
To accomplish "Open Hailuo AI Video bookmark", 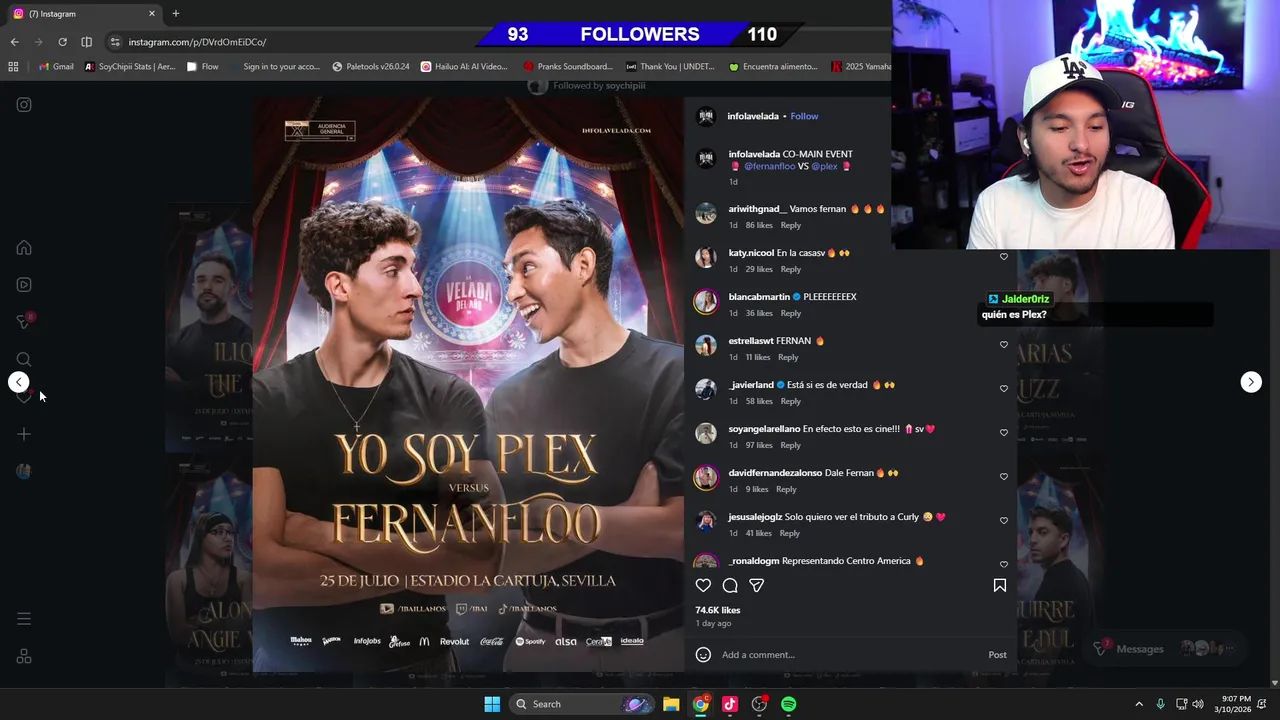I will pos(464,67).
